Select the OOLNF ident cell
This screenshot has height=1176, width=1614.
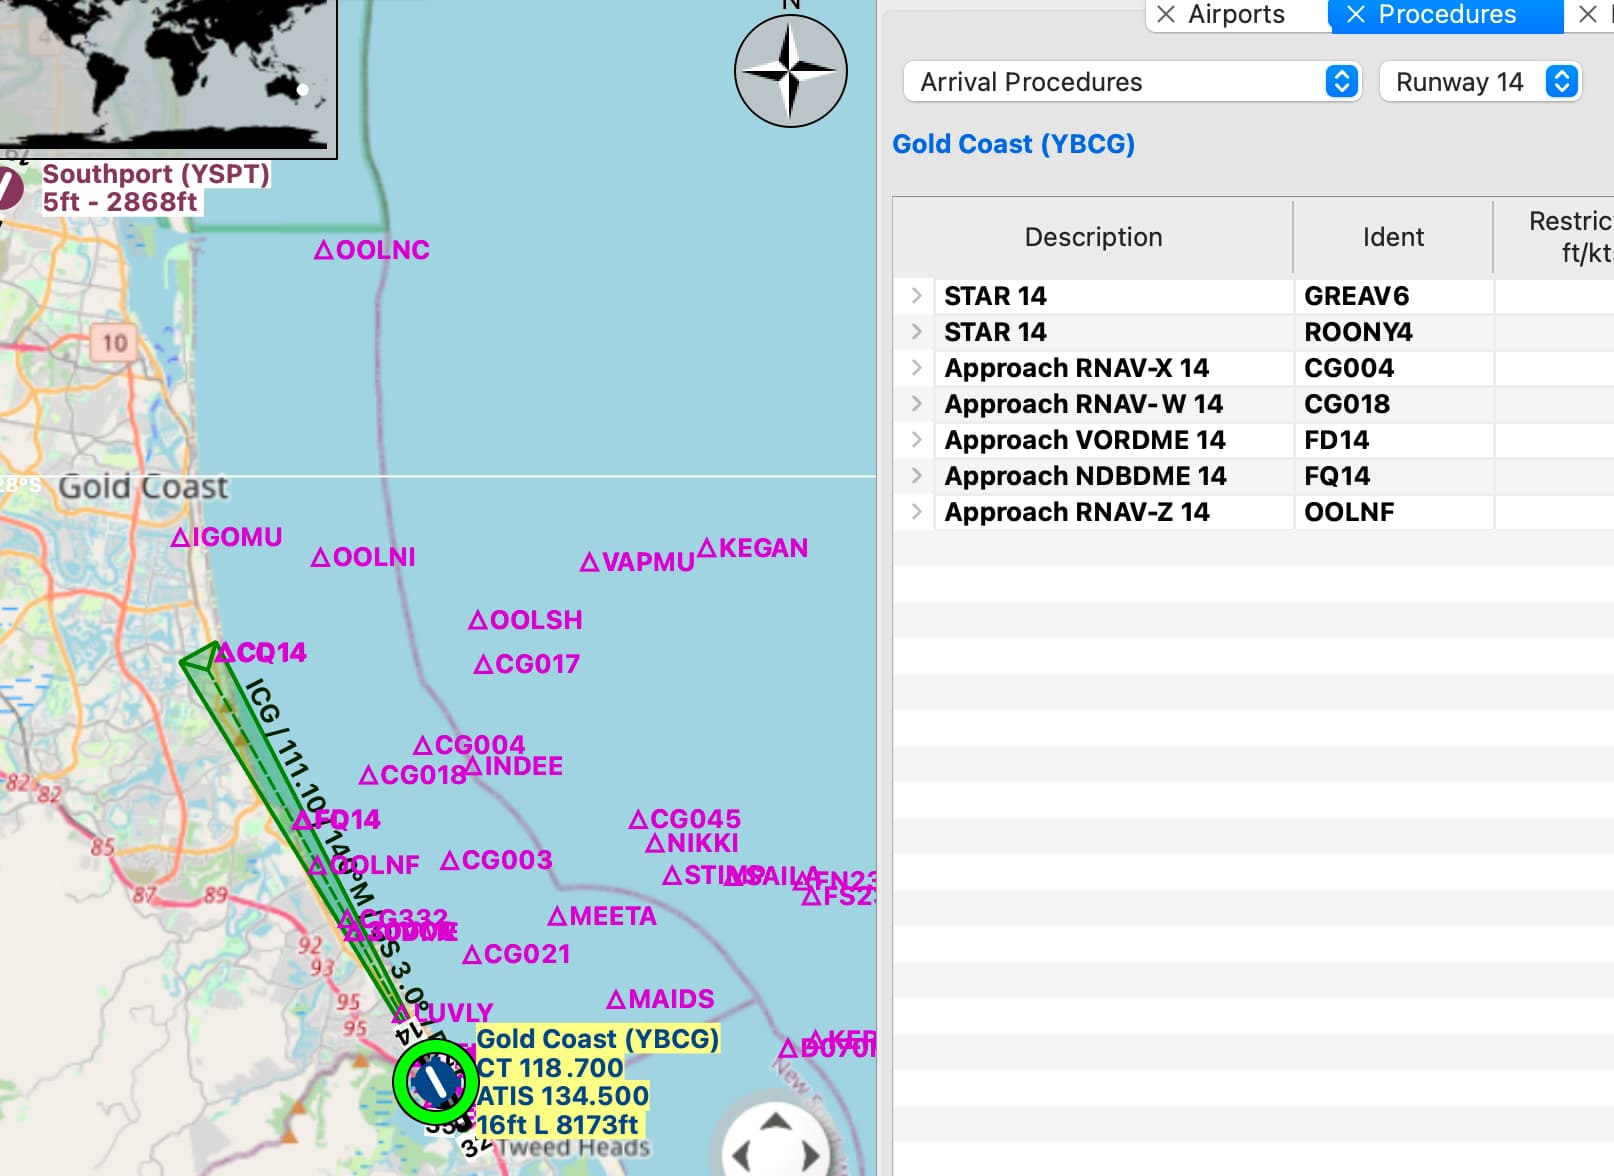1393,512
